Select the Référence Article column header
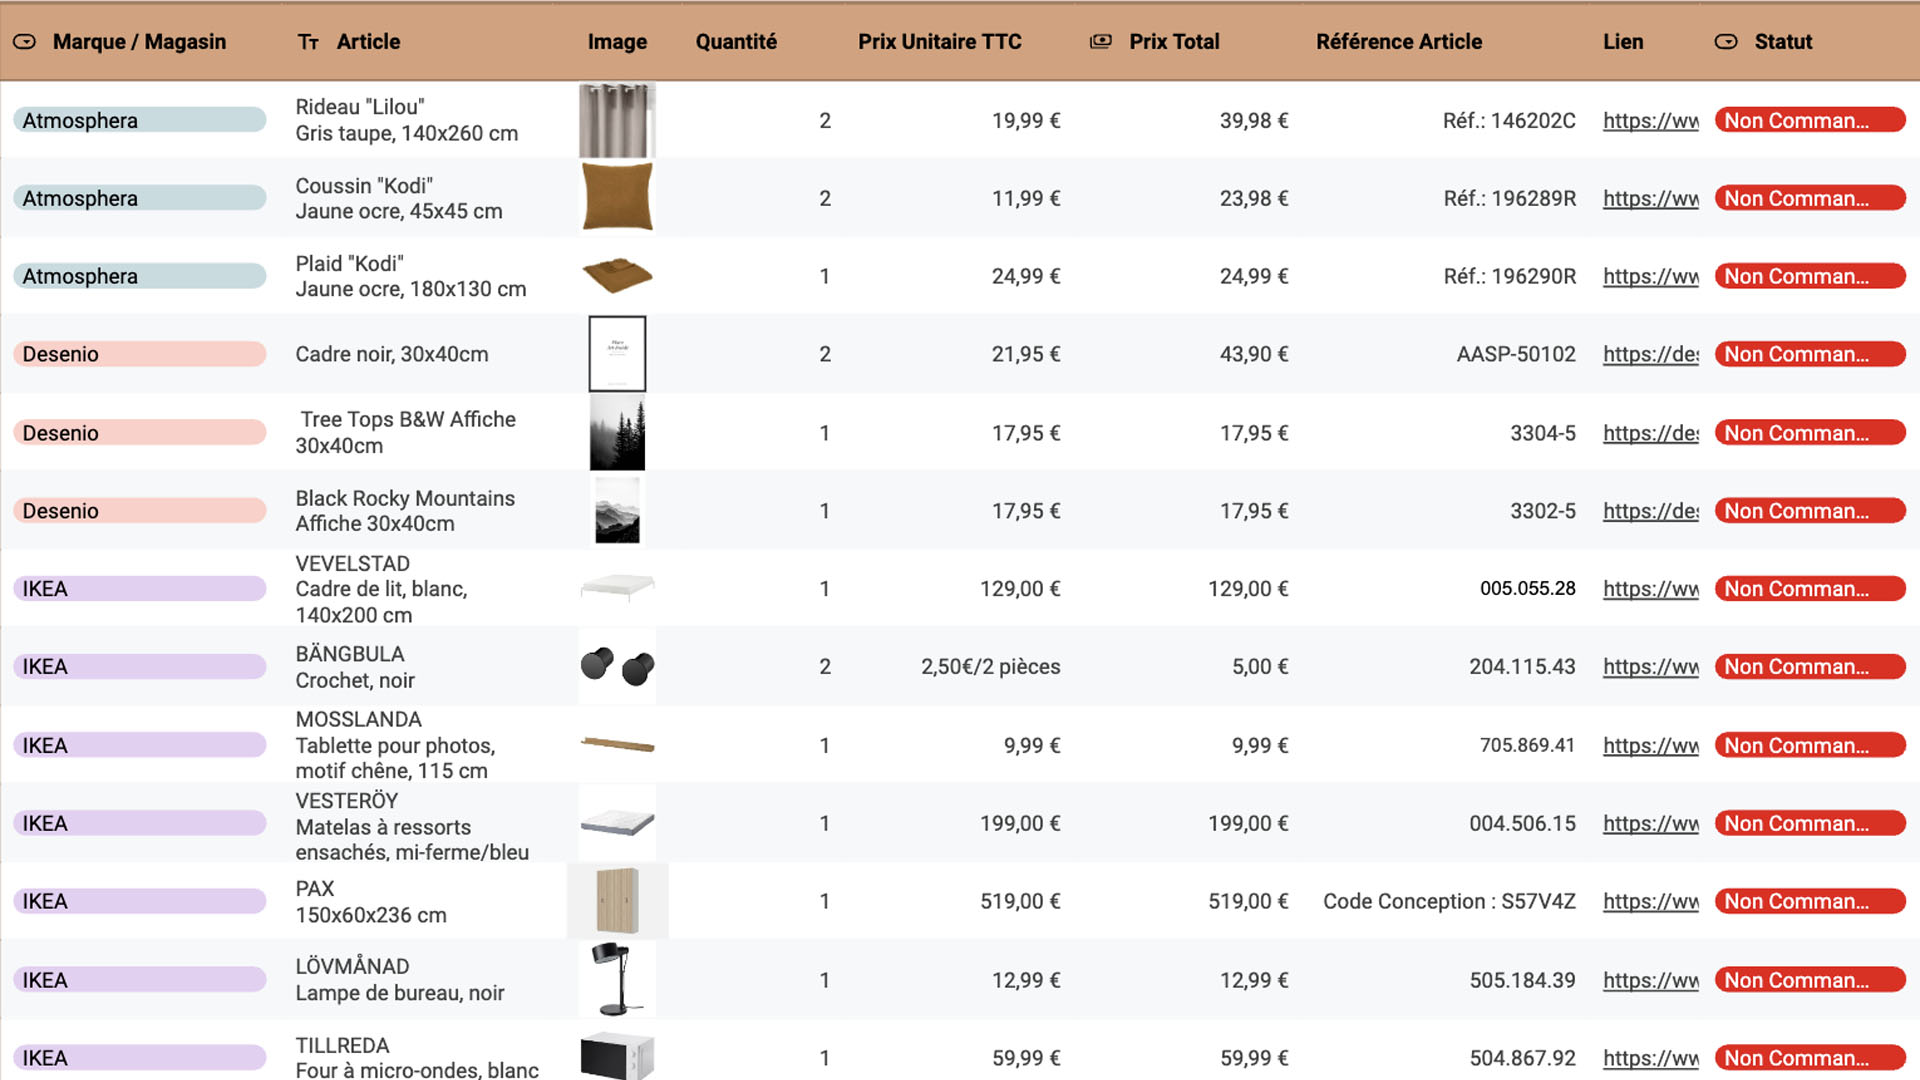Screen dimensions: 1920x1080 coord(1399,42)
